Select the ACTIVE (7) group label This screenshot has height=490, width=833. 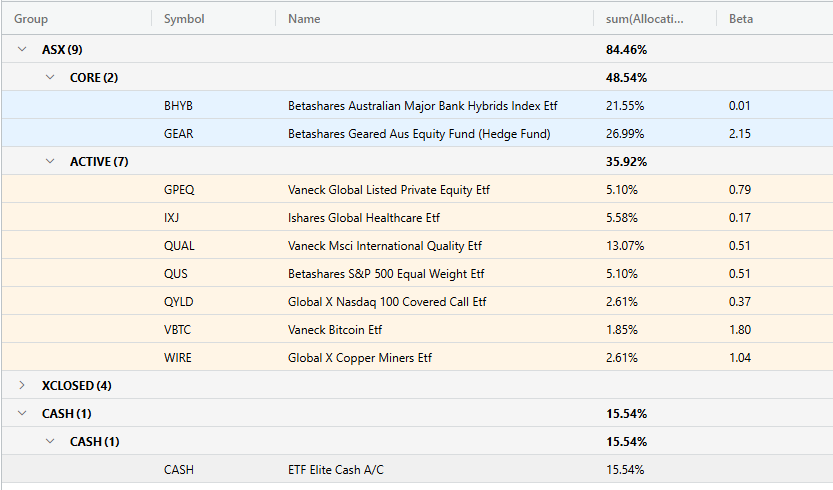coord(99,162)
